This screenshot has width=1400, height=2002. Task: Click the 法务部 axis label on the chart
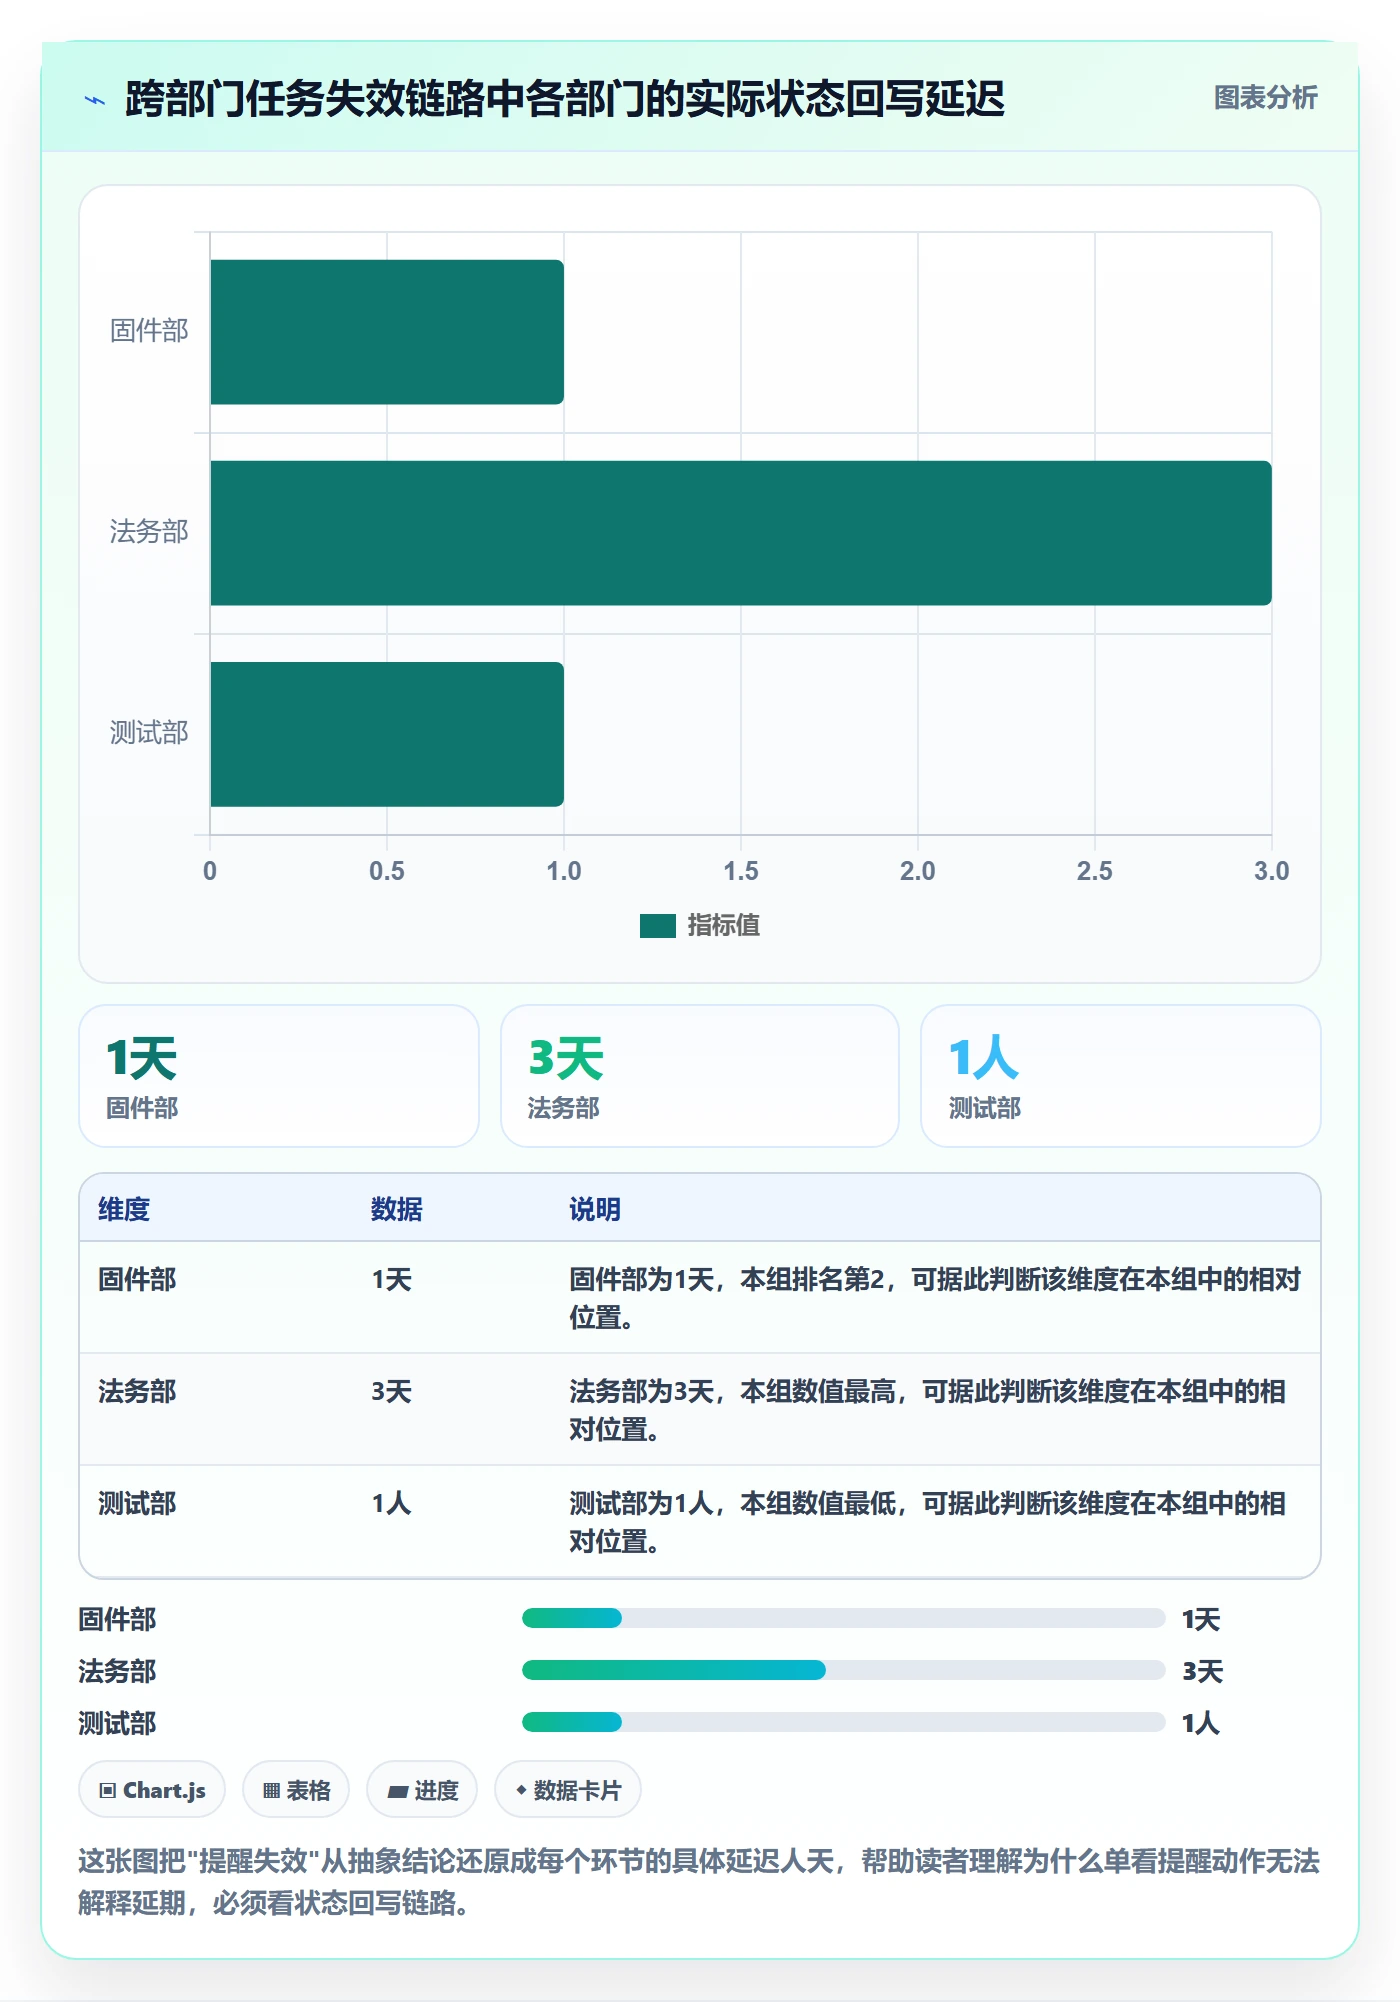pyautogui.click(x=149, y=532)
